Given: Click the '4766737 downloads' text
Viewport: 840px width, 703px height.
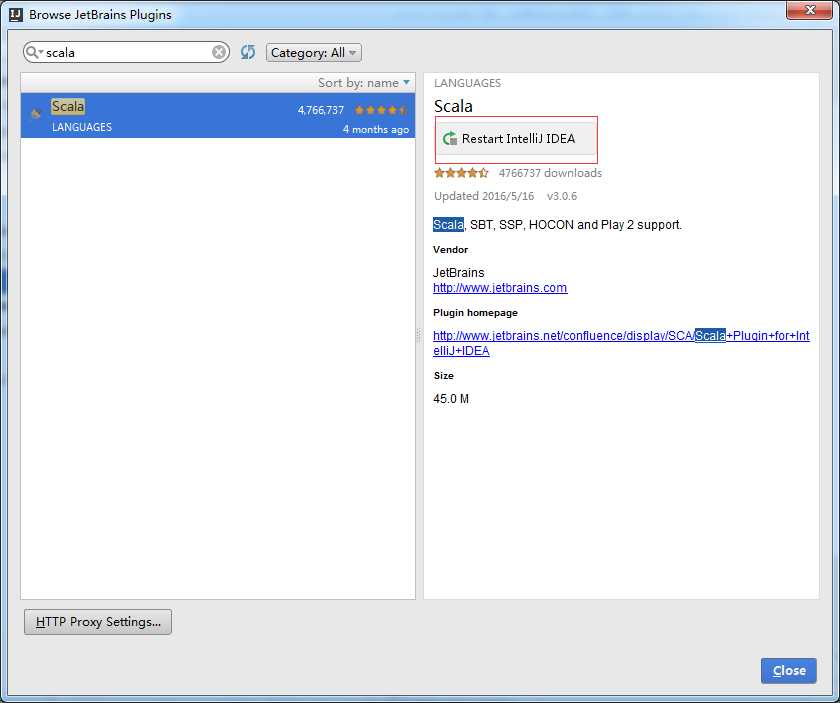Looking at the screenshot, I should pos(550,173).
